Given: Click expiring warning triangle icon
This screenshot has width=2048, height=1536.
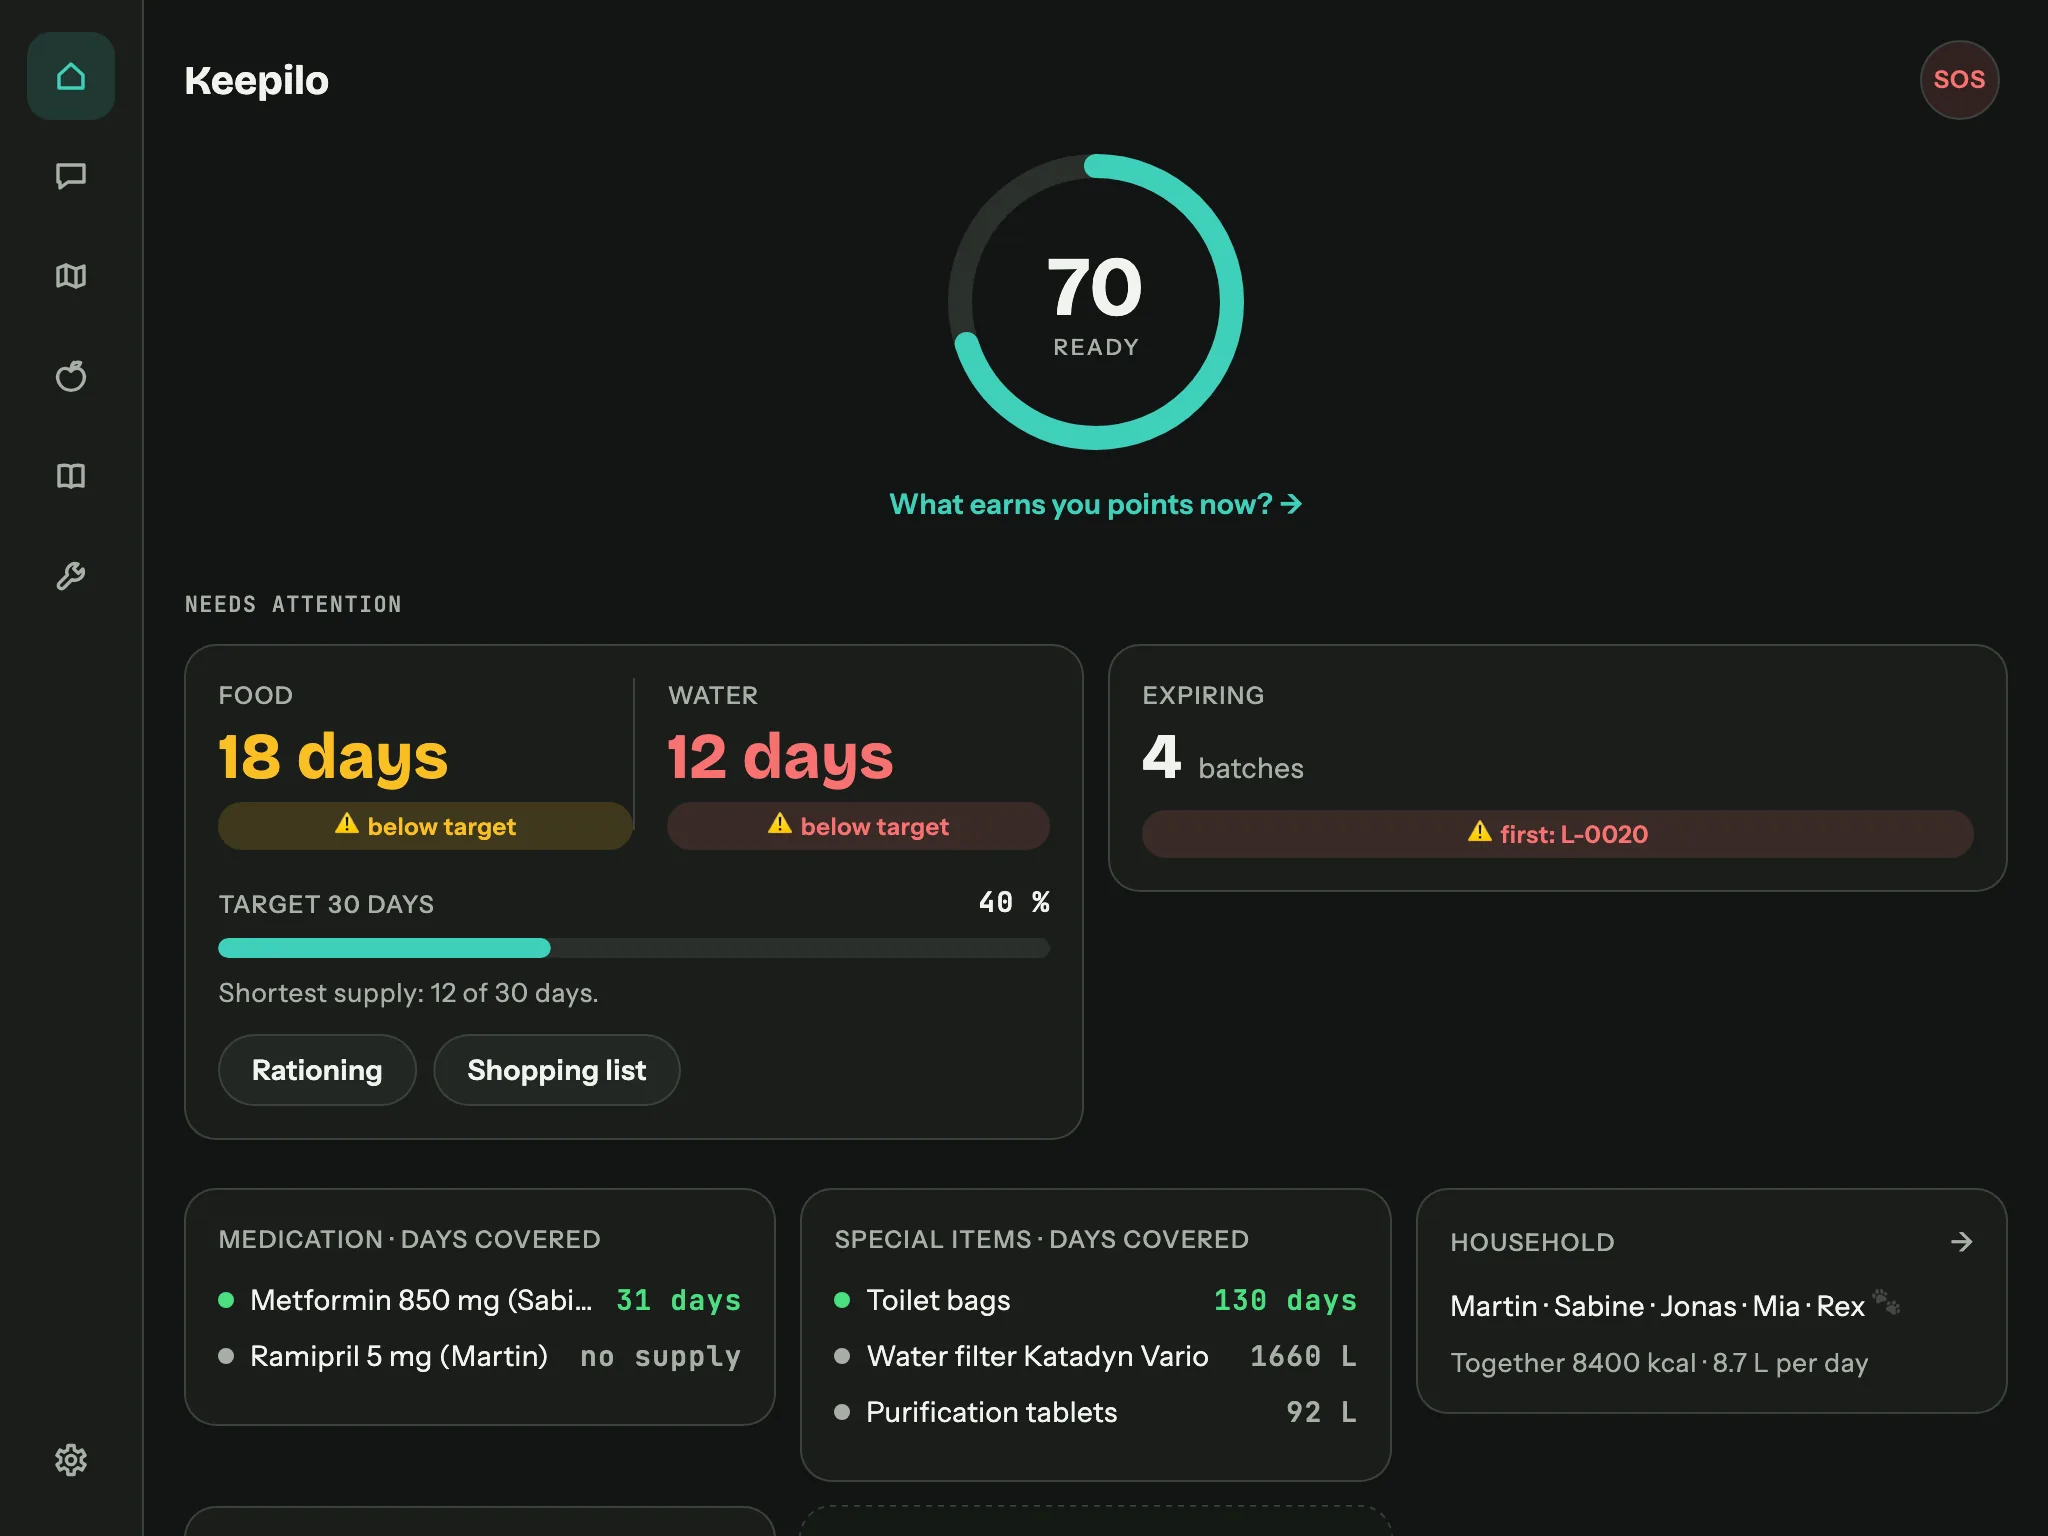Looking at the screenshot, I should coord(1480,832).
